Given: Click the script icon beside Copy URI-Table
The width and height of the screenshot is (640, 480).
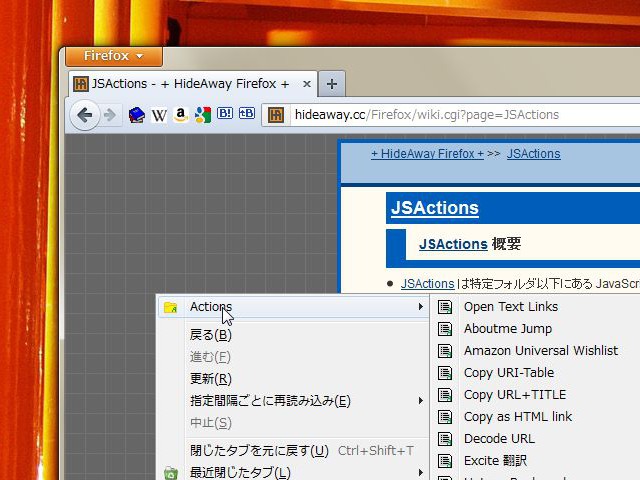Looking at the screenshot, I should (x=445, y=373).
